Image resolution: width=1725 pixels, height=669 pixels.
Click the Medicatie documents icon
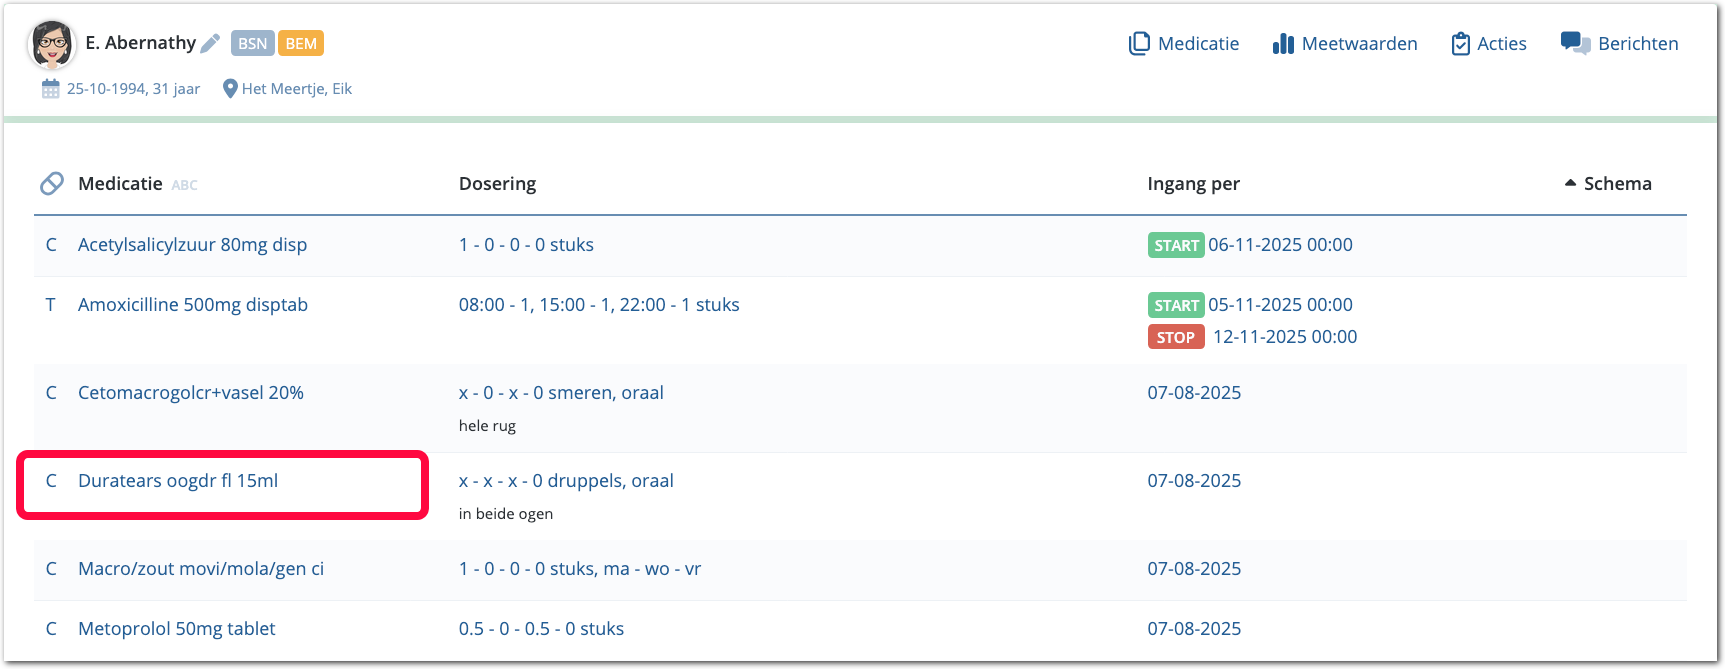(1139, 44)
